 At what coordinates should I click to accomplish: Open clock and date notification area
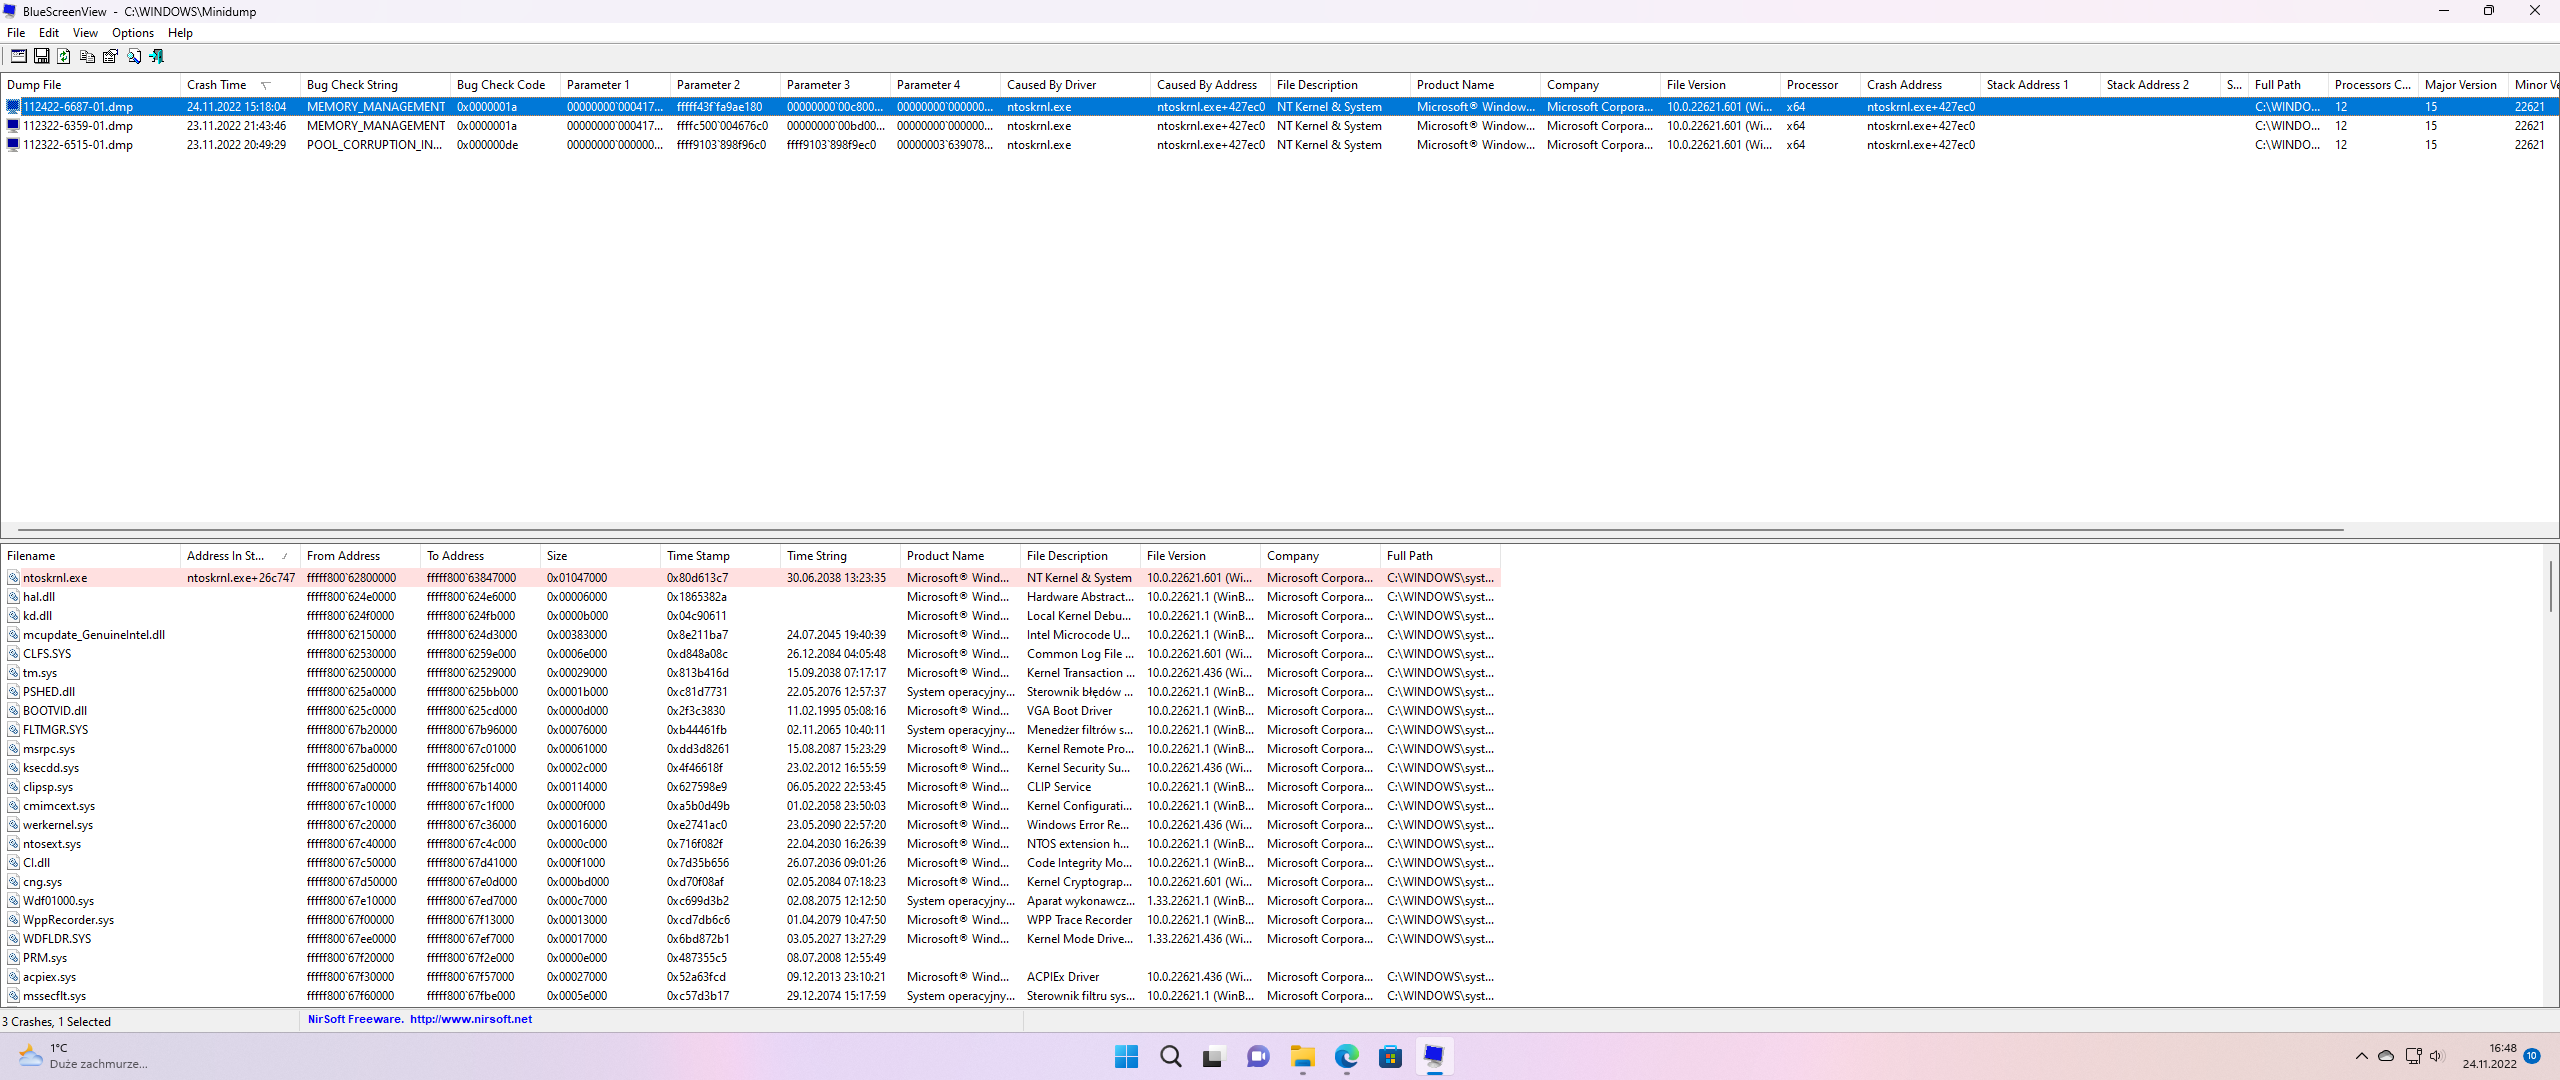pyautogui.click(x=2490, y=1056)
